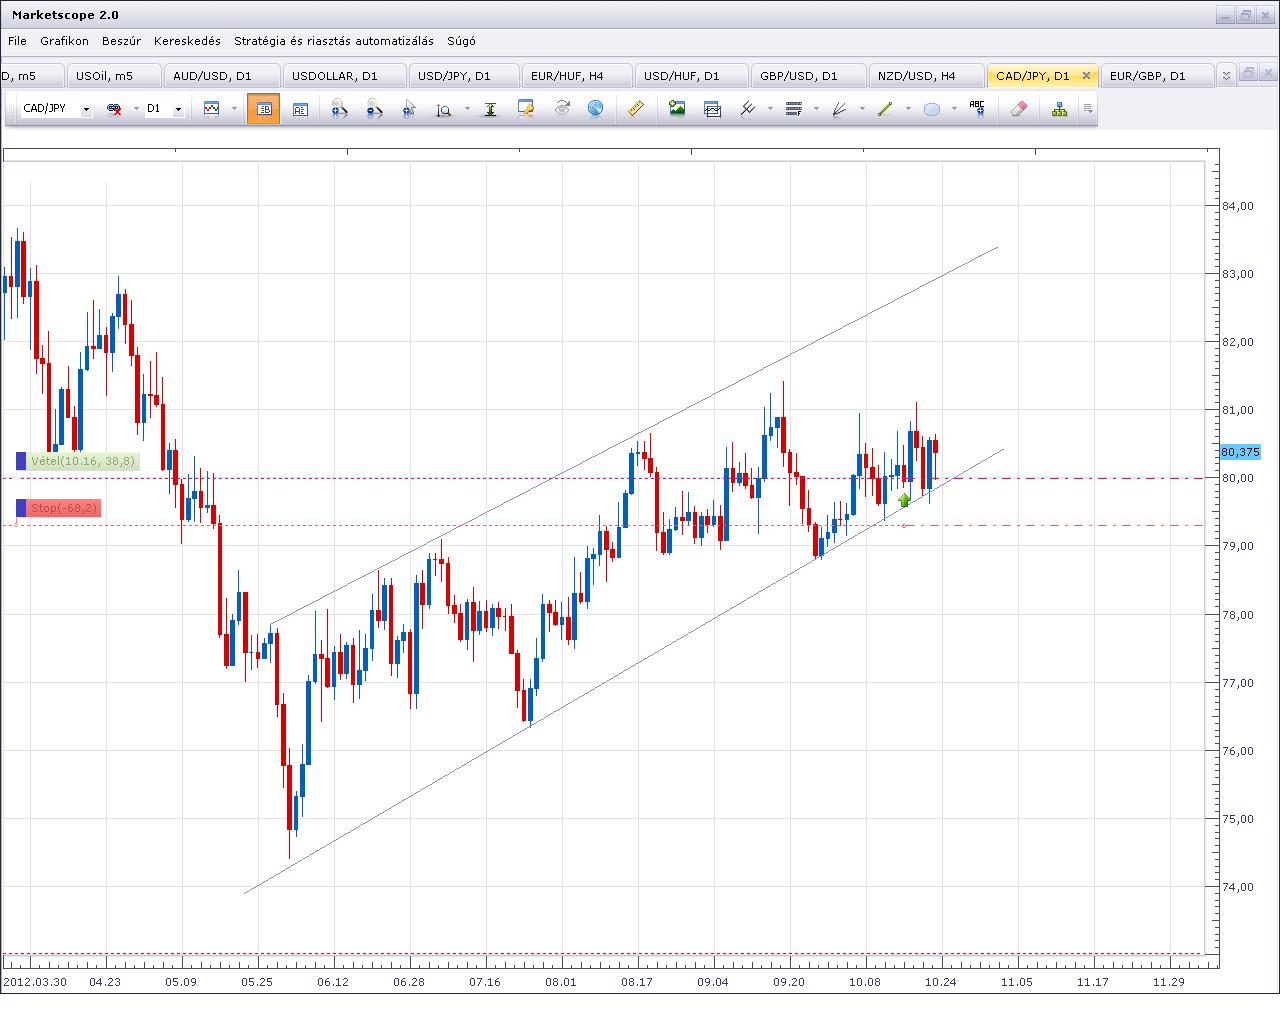This screenshot has width=1280, height=1024.
Task: Switch to the USDOLLAR, D1 tab
Action: coord(345,76)
